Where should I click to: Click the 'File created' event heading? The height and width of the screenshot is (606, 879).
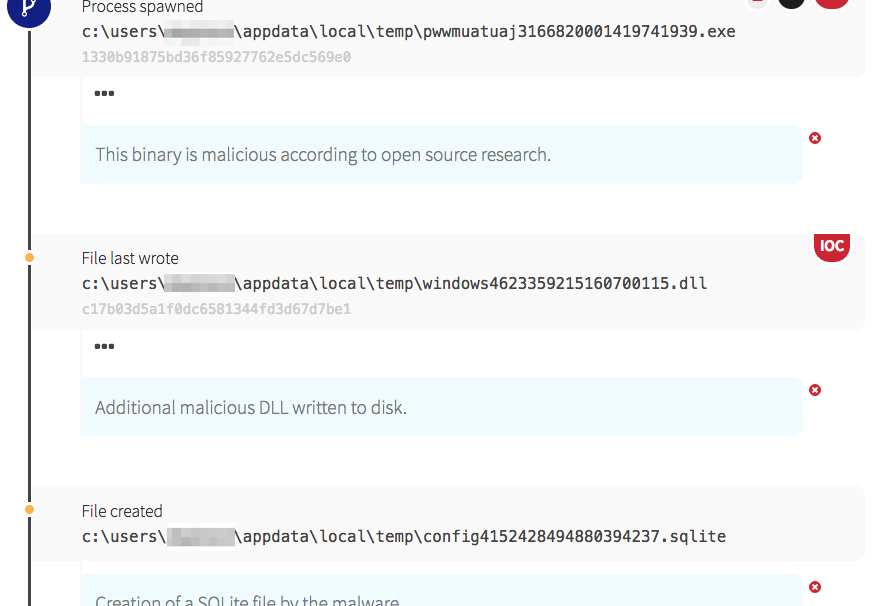(x=122, y=512)
